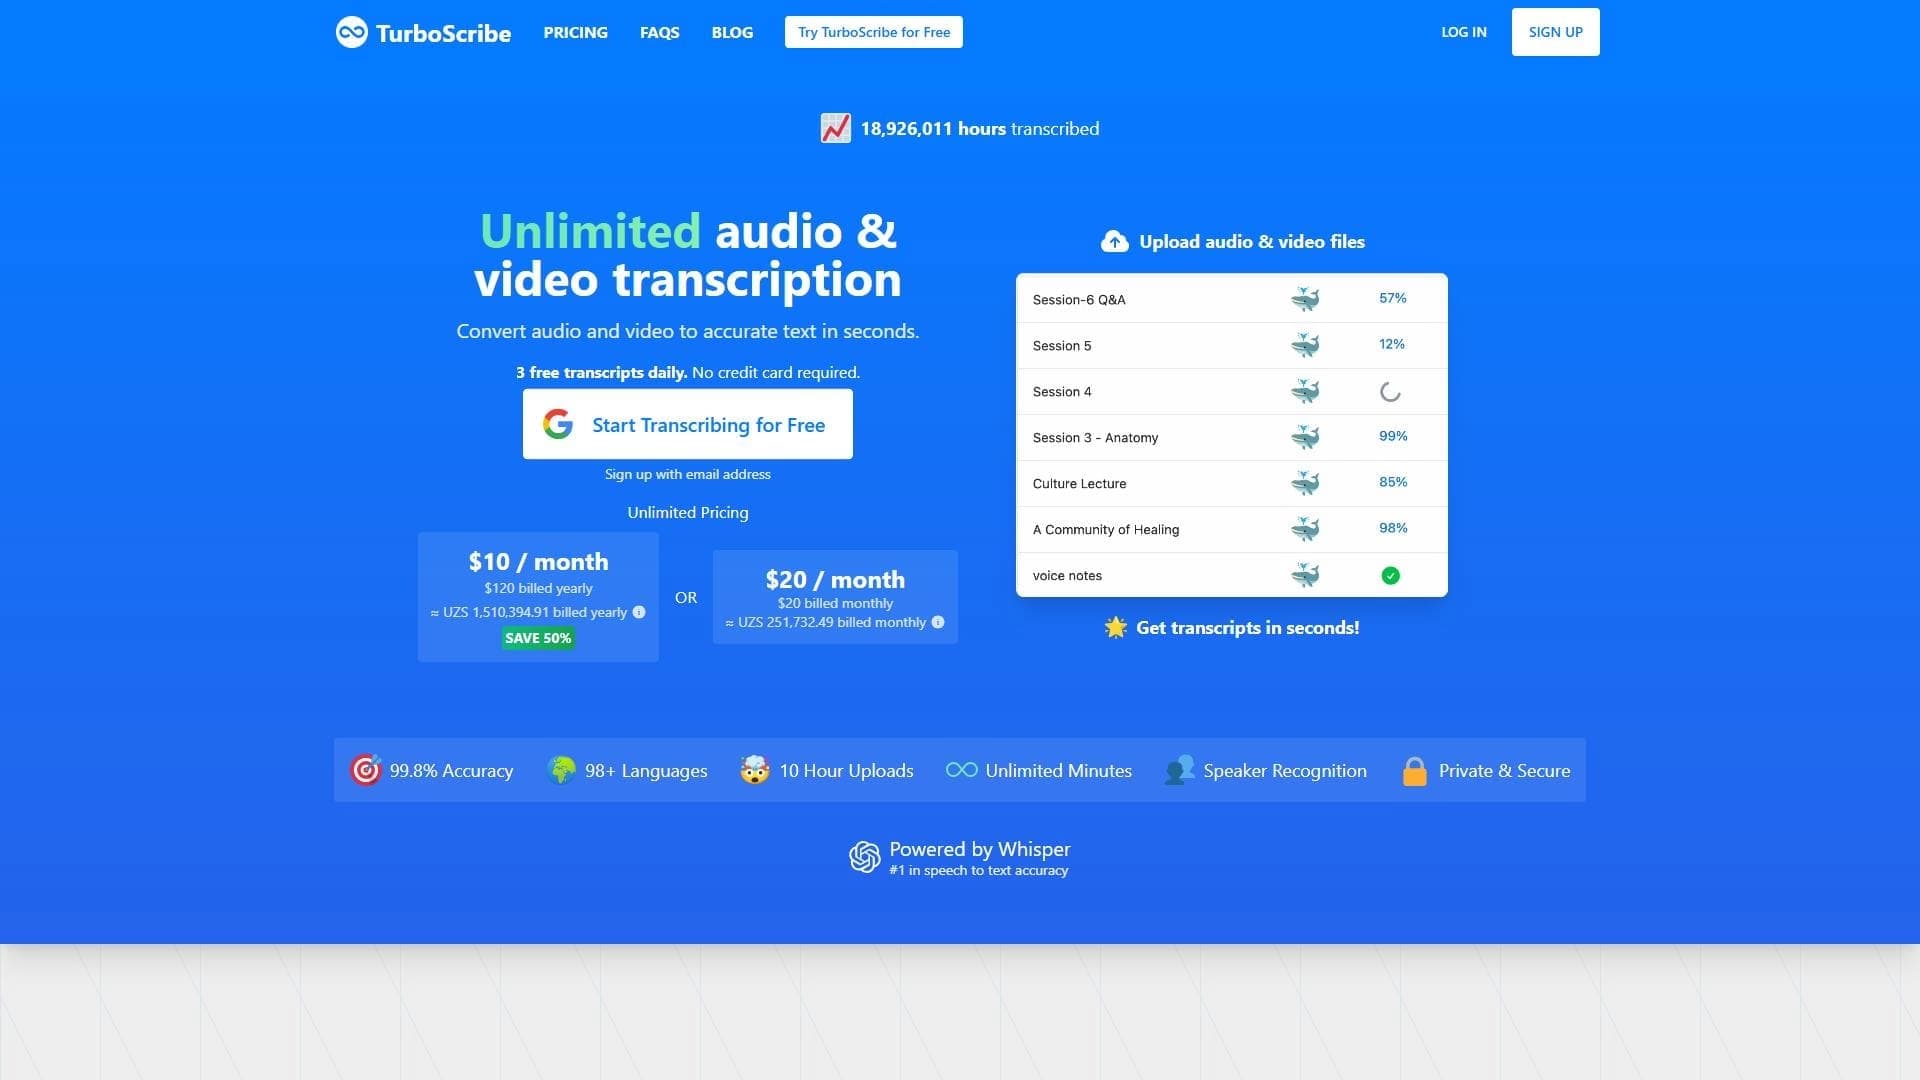The height and width of the screenshot is (1080, 1920).
Task: Select the $10 / month yearly plan card
Action: point(538,597)
